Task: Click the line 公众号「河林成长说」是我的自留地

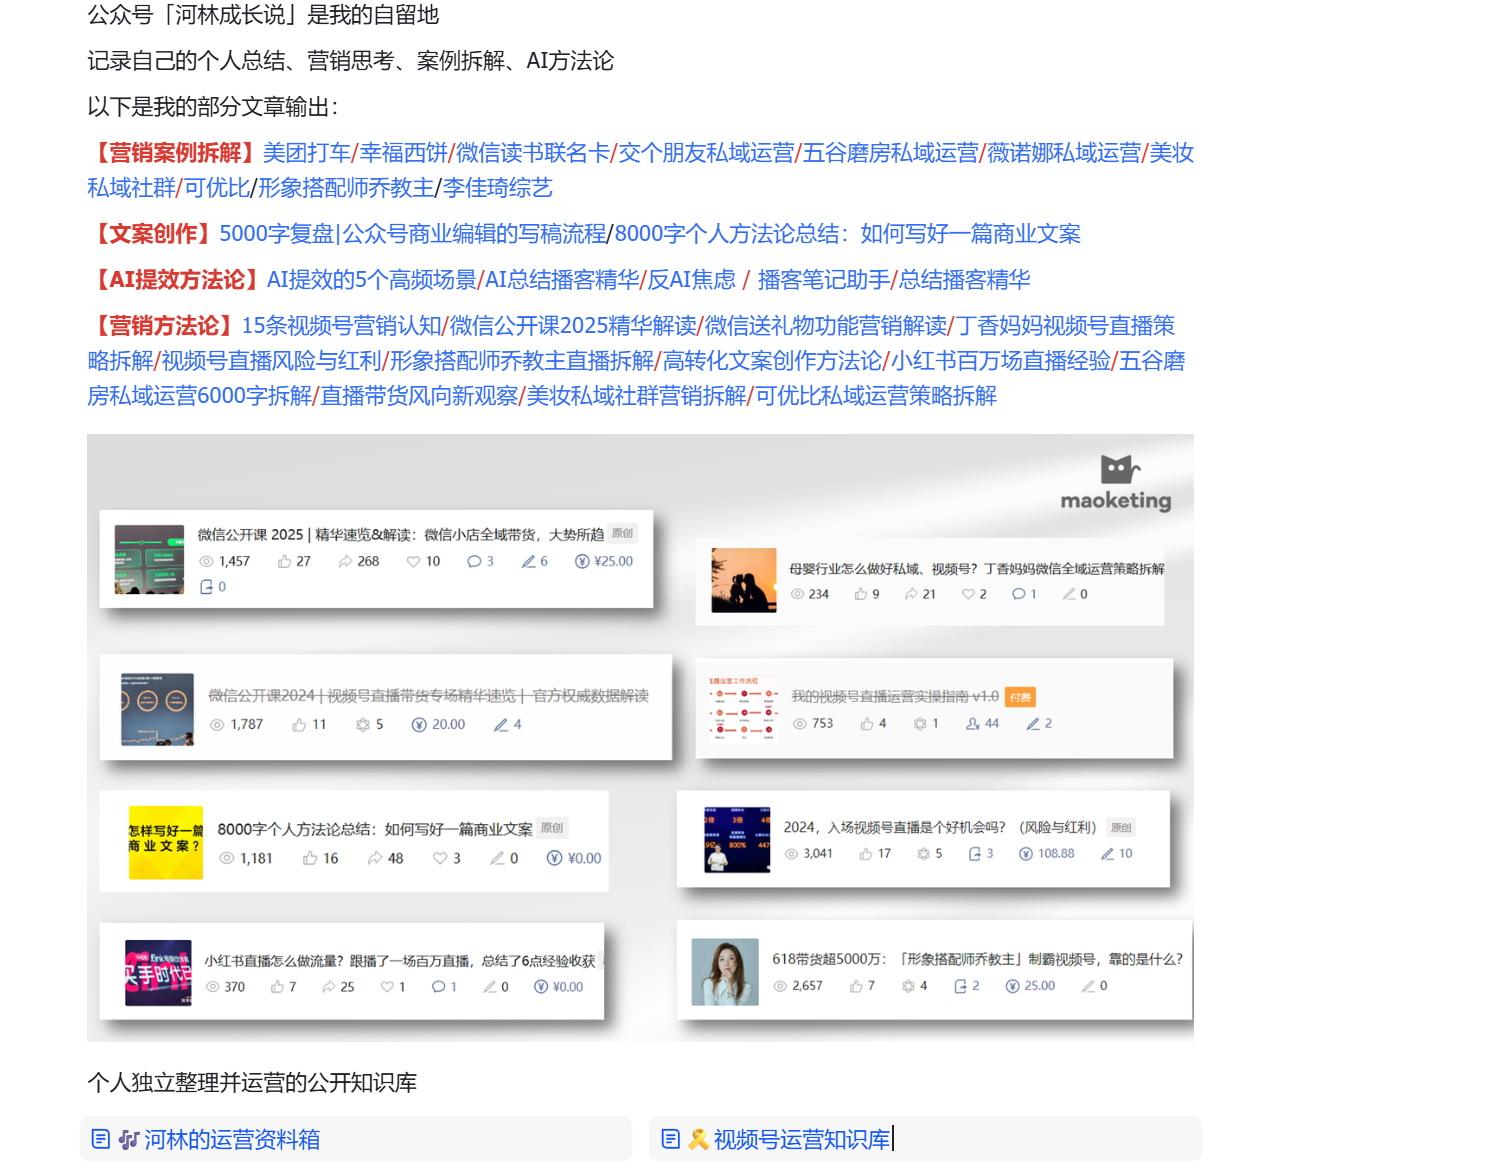Action: point(263,15)
